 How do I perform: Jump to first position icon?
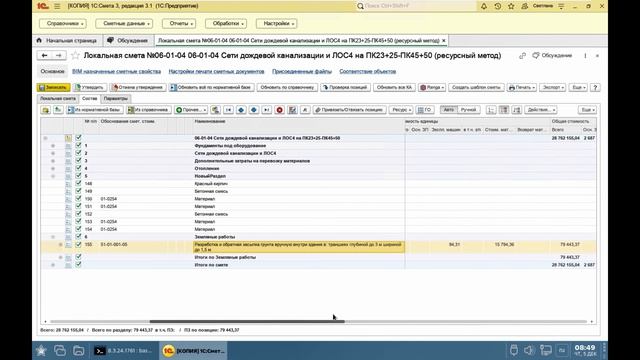228,110
